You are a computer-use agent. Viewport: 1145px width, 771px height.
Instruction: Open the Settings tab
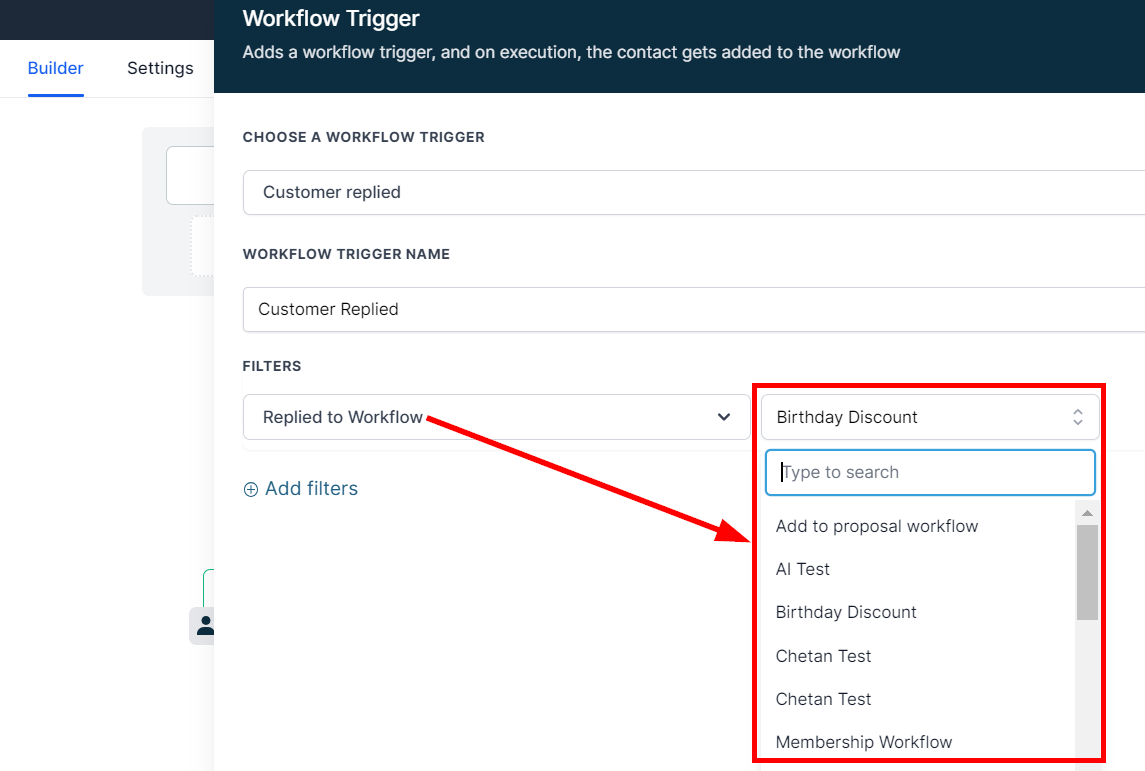(x=160, y=68)
